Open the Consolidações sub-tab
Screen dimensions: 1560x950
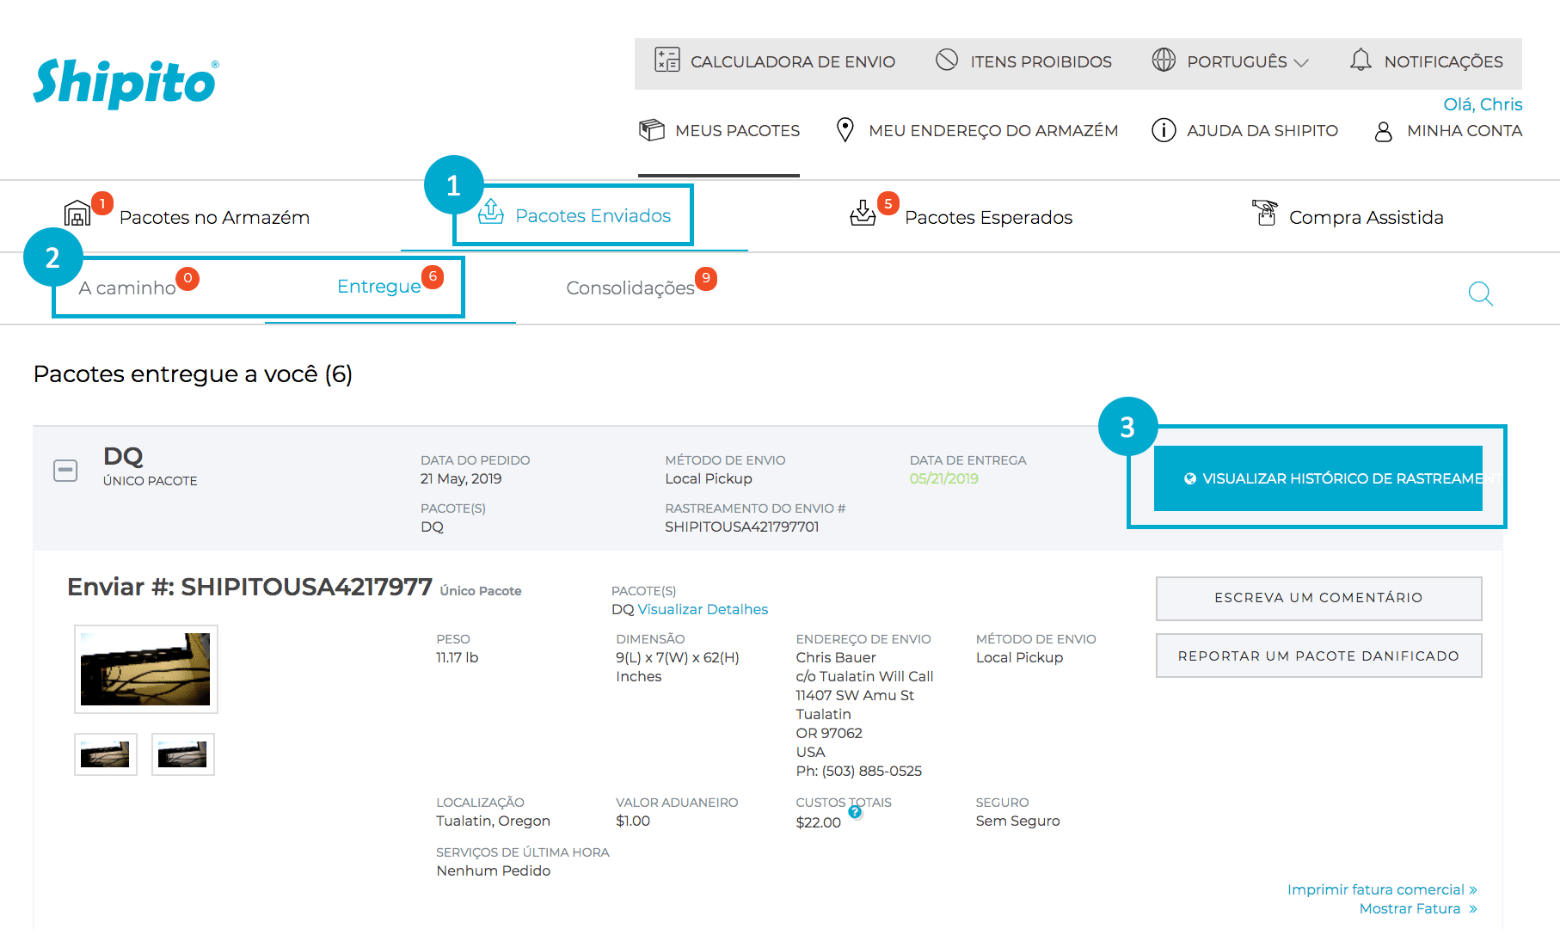pos(630,288)
